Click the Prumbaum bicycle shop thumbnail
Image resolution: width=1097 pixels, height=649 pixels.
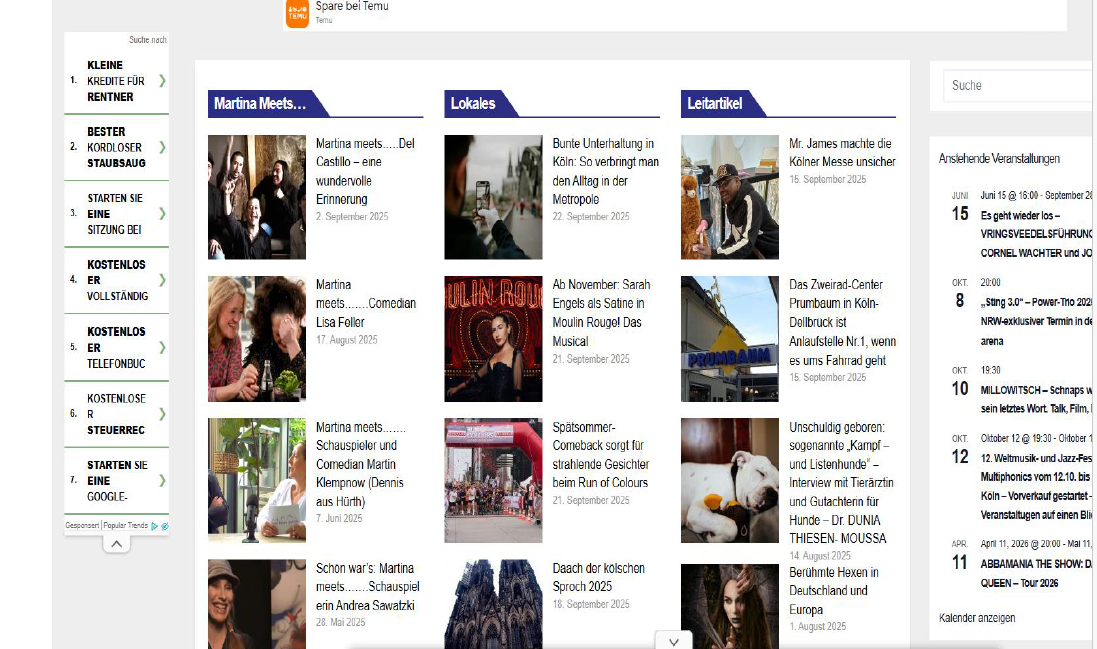pyautogui.click(x=729, y=339)
